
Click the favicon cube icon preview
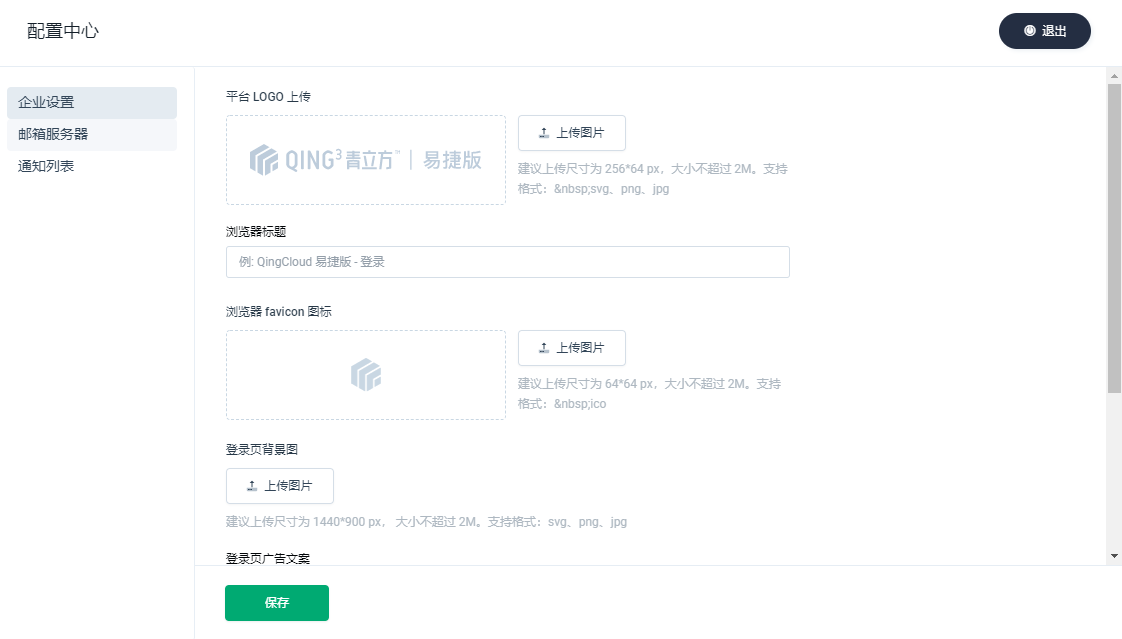[x=366, y=375]
